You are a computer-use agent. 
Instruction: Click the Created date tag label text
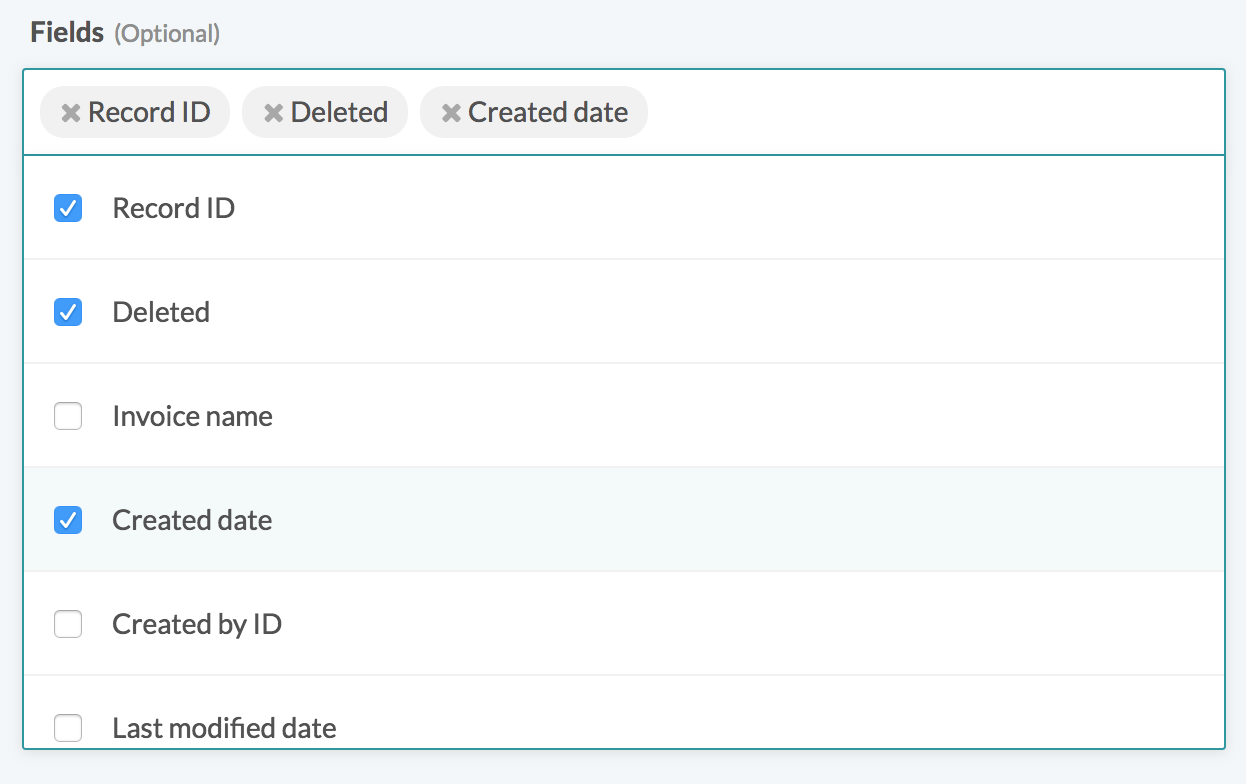(548, 112)
